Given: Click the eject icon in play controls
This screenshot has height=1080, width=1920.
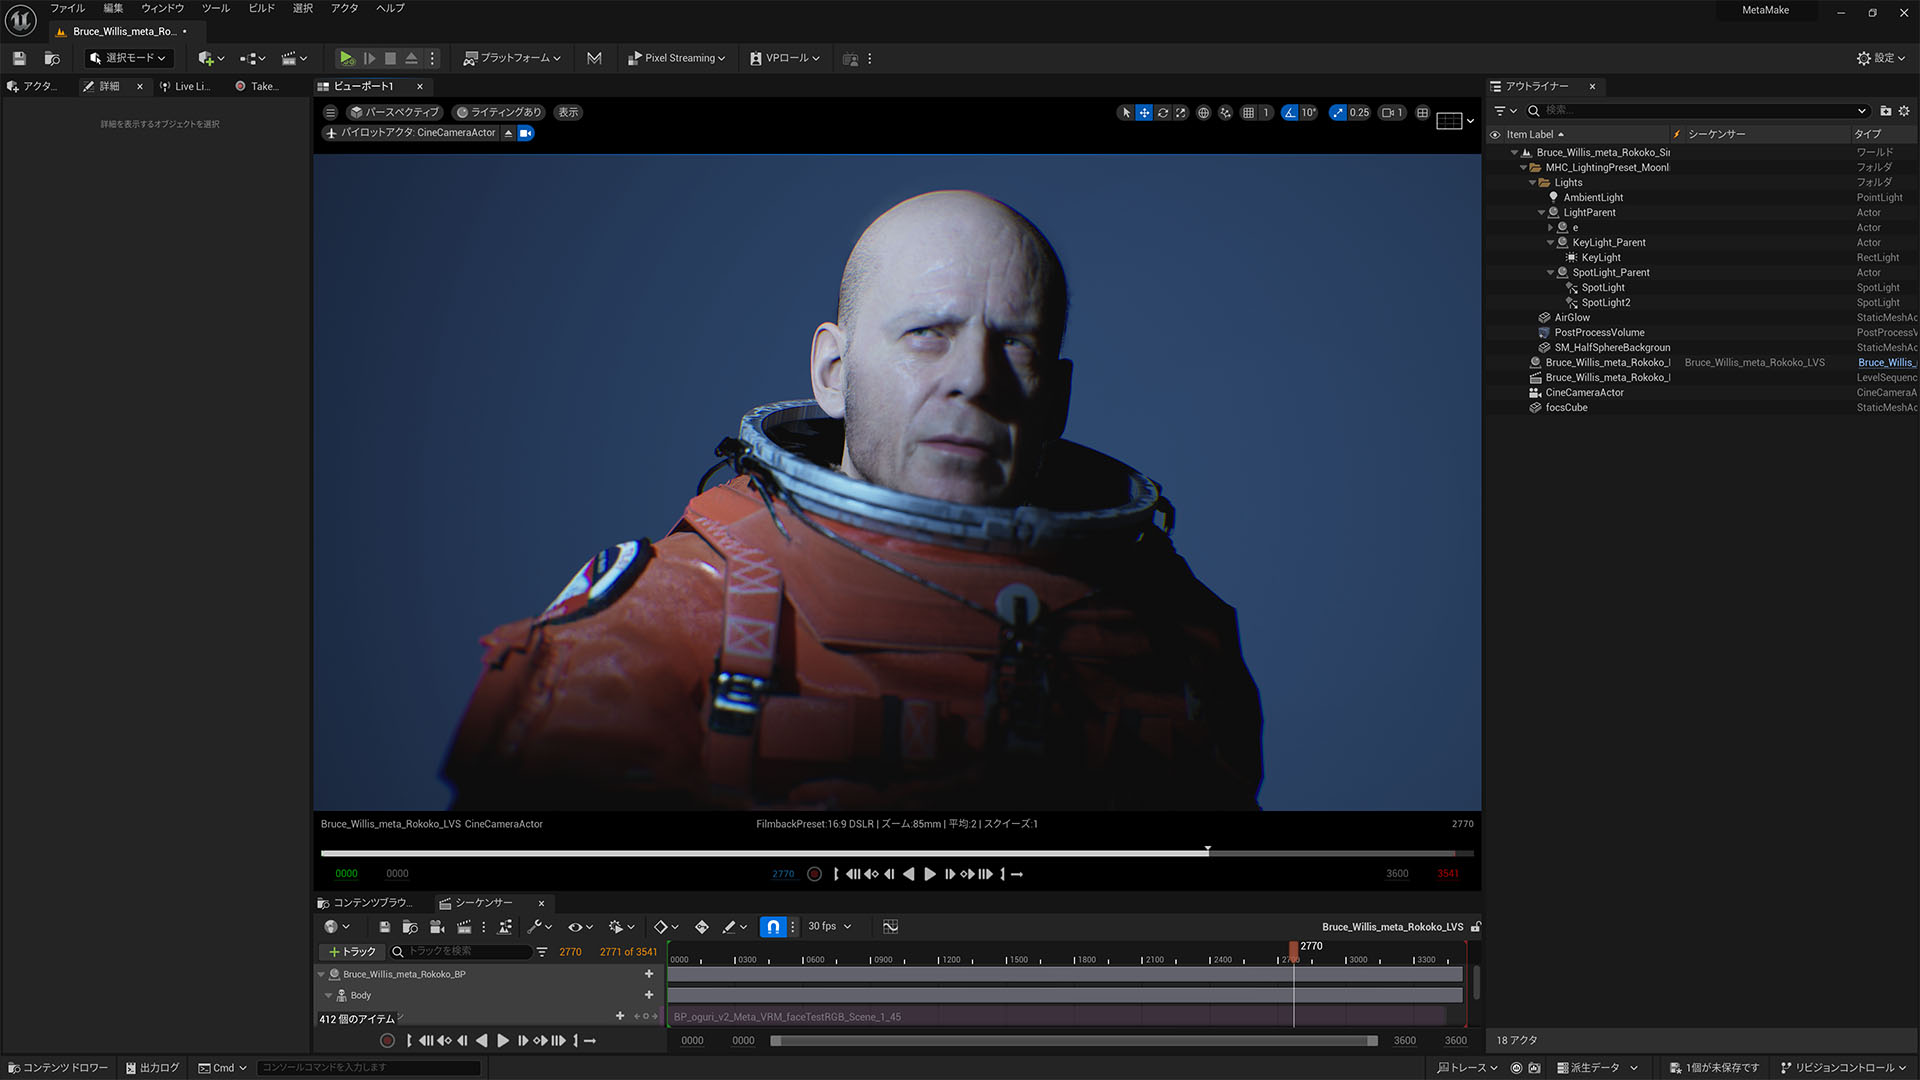Looking at the screenshot, I should tap(411, 58).
